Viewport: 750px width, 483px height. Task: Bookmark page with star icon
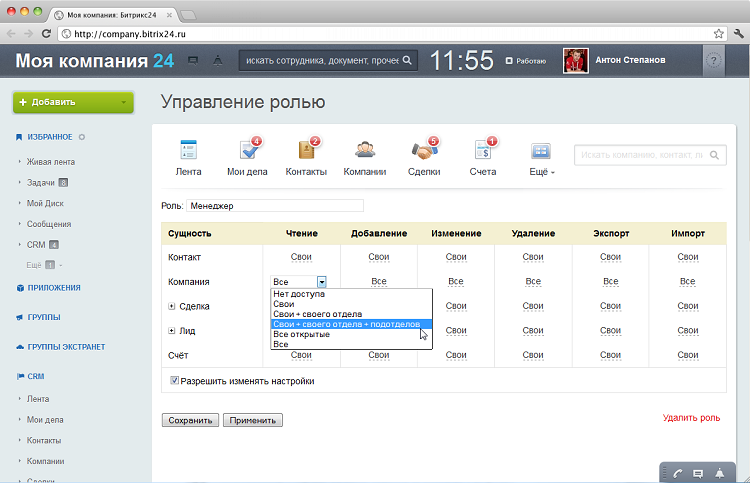click(718, 33)
